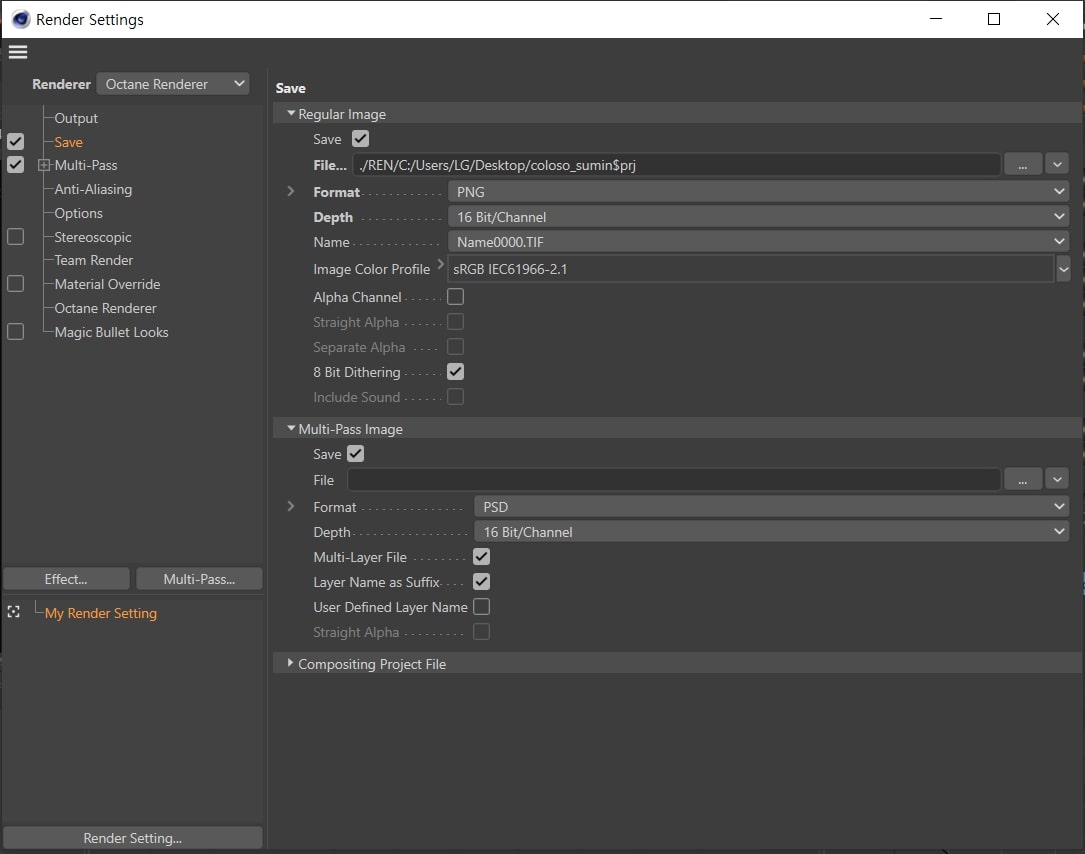The height and width of the screenshot is (854, 1085).
Task: Expand Regular Image Format options chevron
Action: (291, 191)
